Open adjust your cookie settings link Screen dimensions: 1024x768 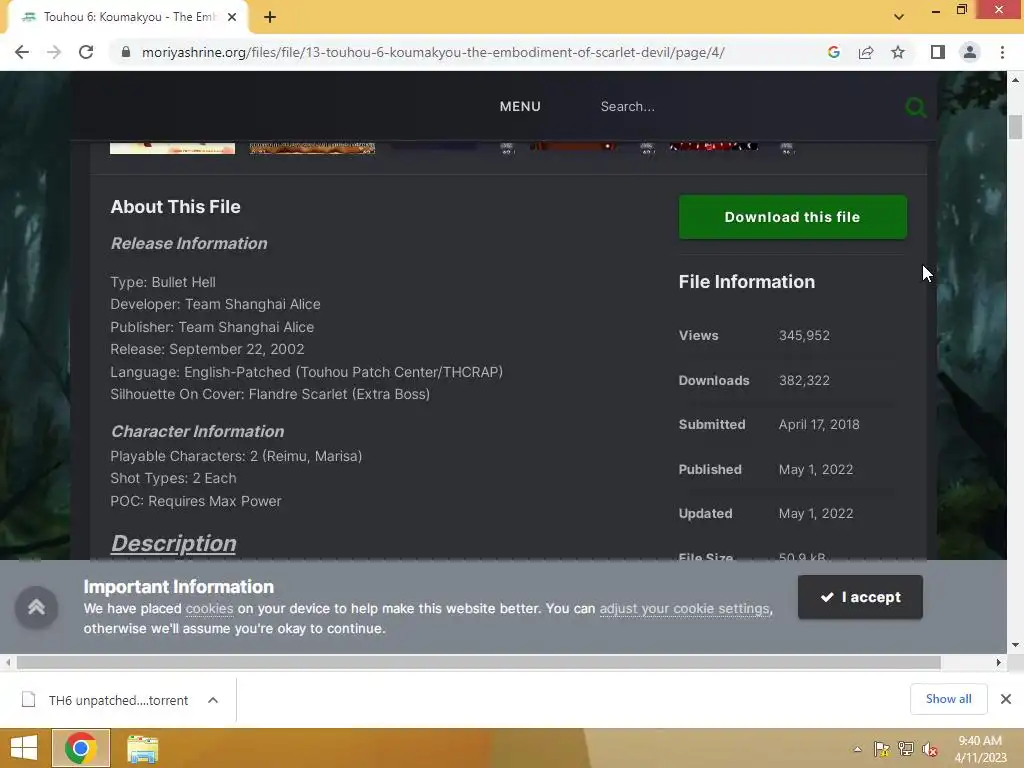(684, 609)
